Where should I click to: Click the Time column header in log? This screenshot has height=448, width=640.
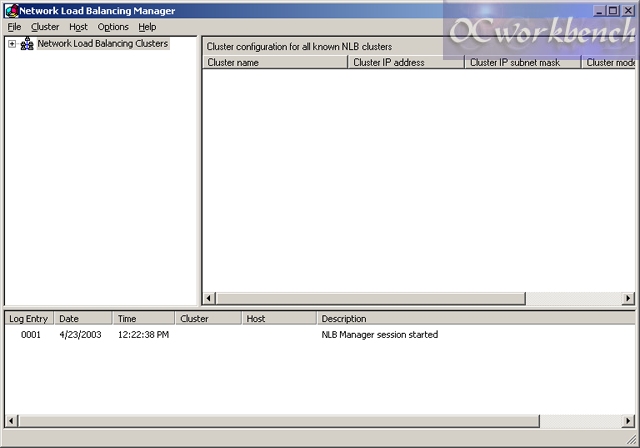[x=144, y=319]
